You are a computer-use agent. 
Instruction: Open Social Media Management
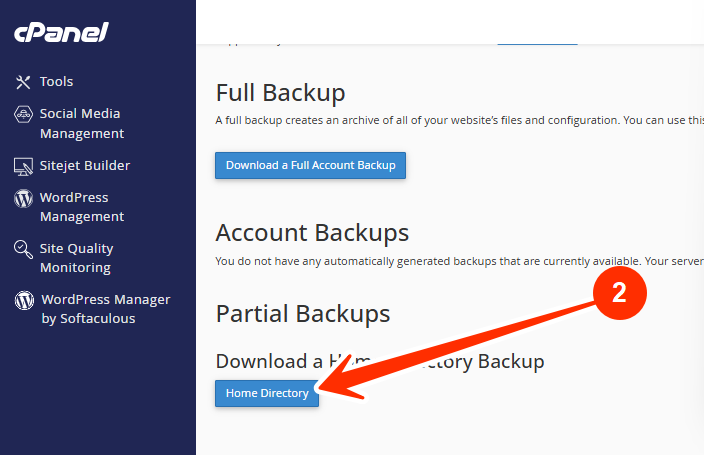point(82,124)
